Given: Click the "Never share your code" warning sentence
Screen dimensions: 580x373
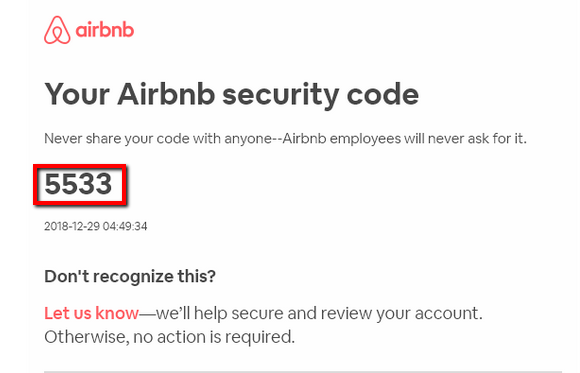Looking at the screenshot, I should pyautogui.click(x=285, y=139).
